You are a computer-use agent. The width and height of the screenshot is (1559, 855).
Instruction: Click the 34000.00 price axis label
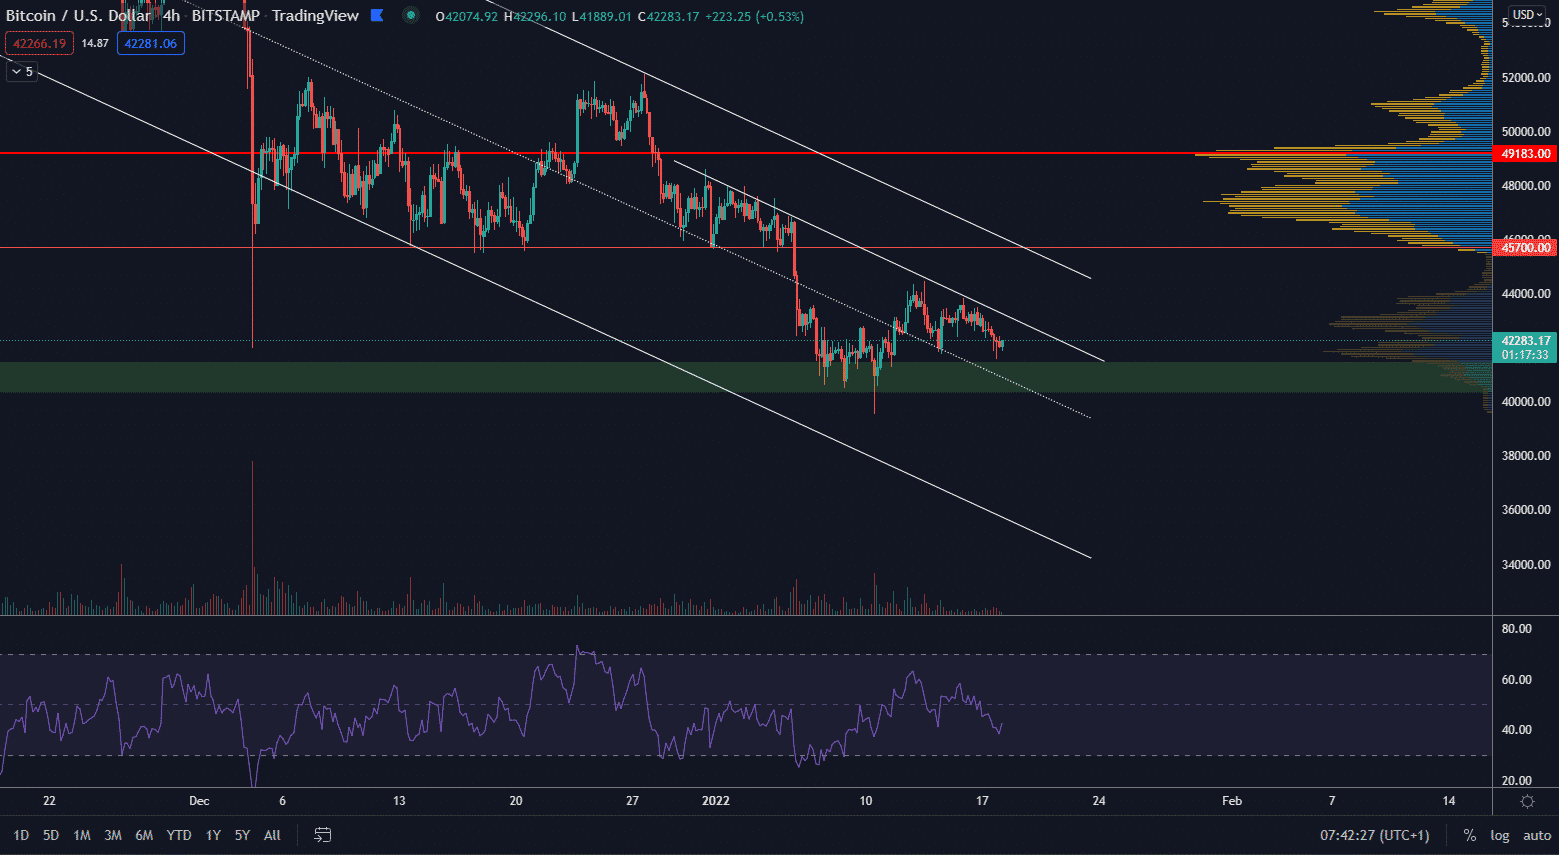[x=1526, y=565]
